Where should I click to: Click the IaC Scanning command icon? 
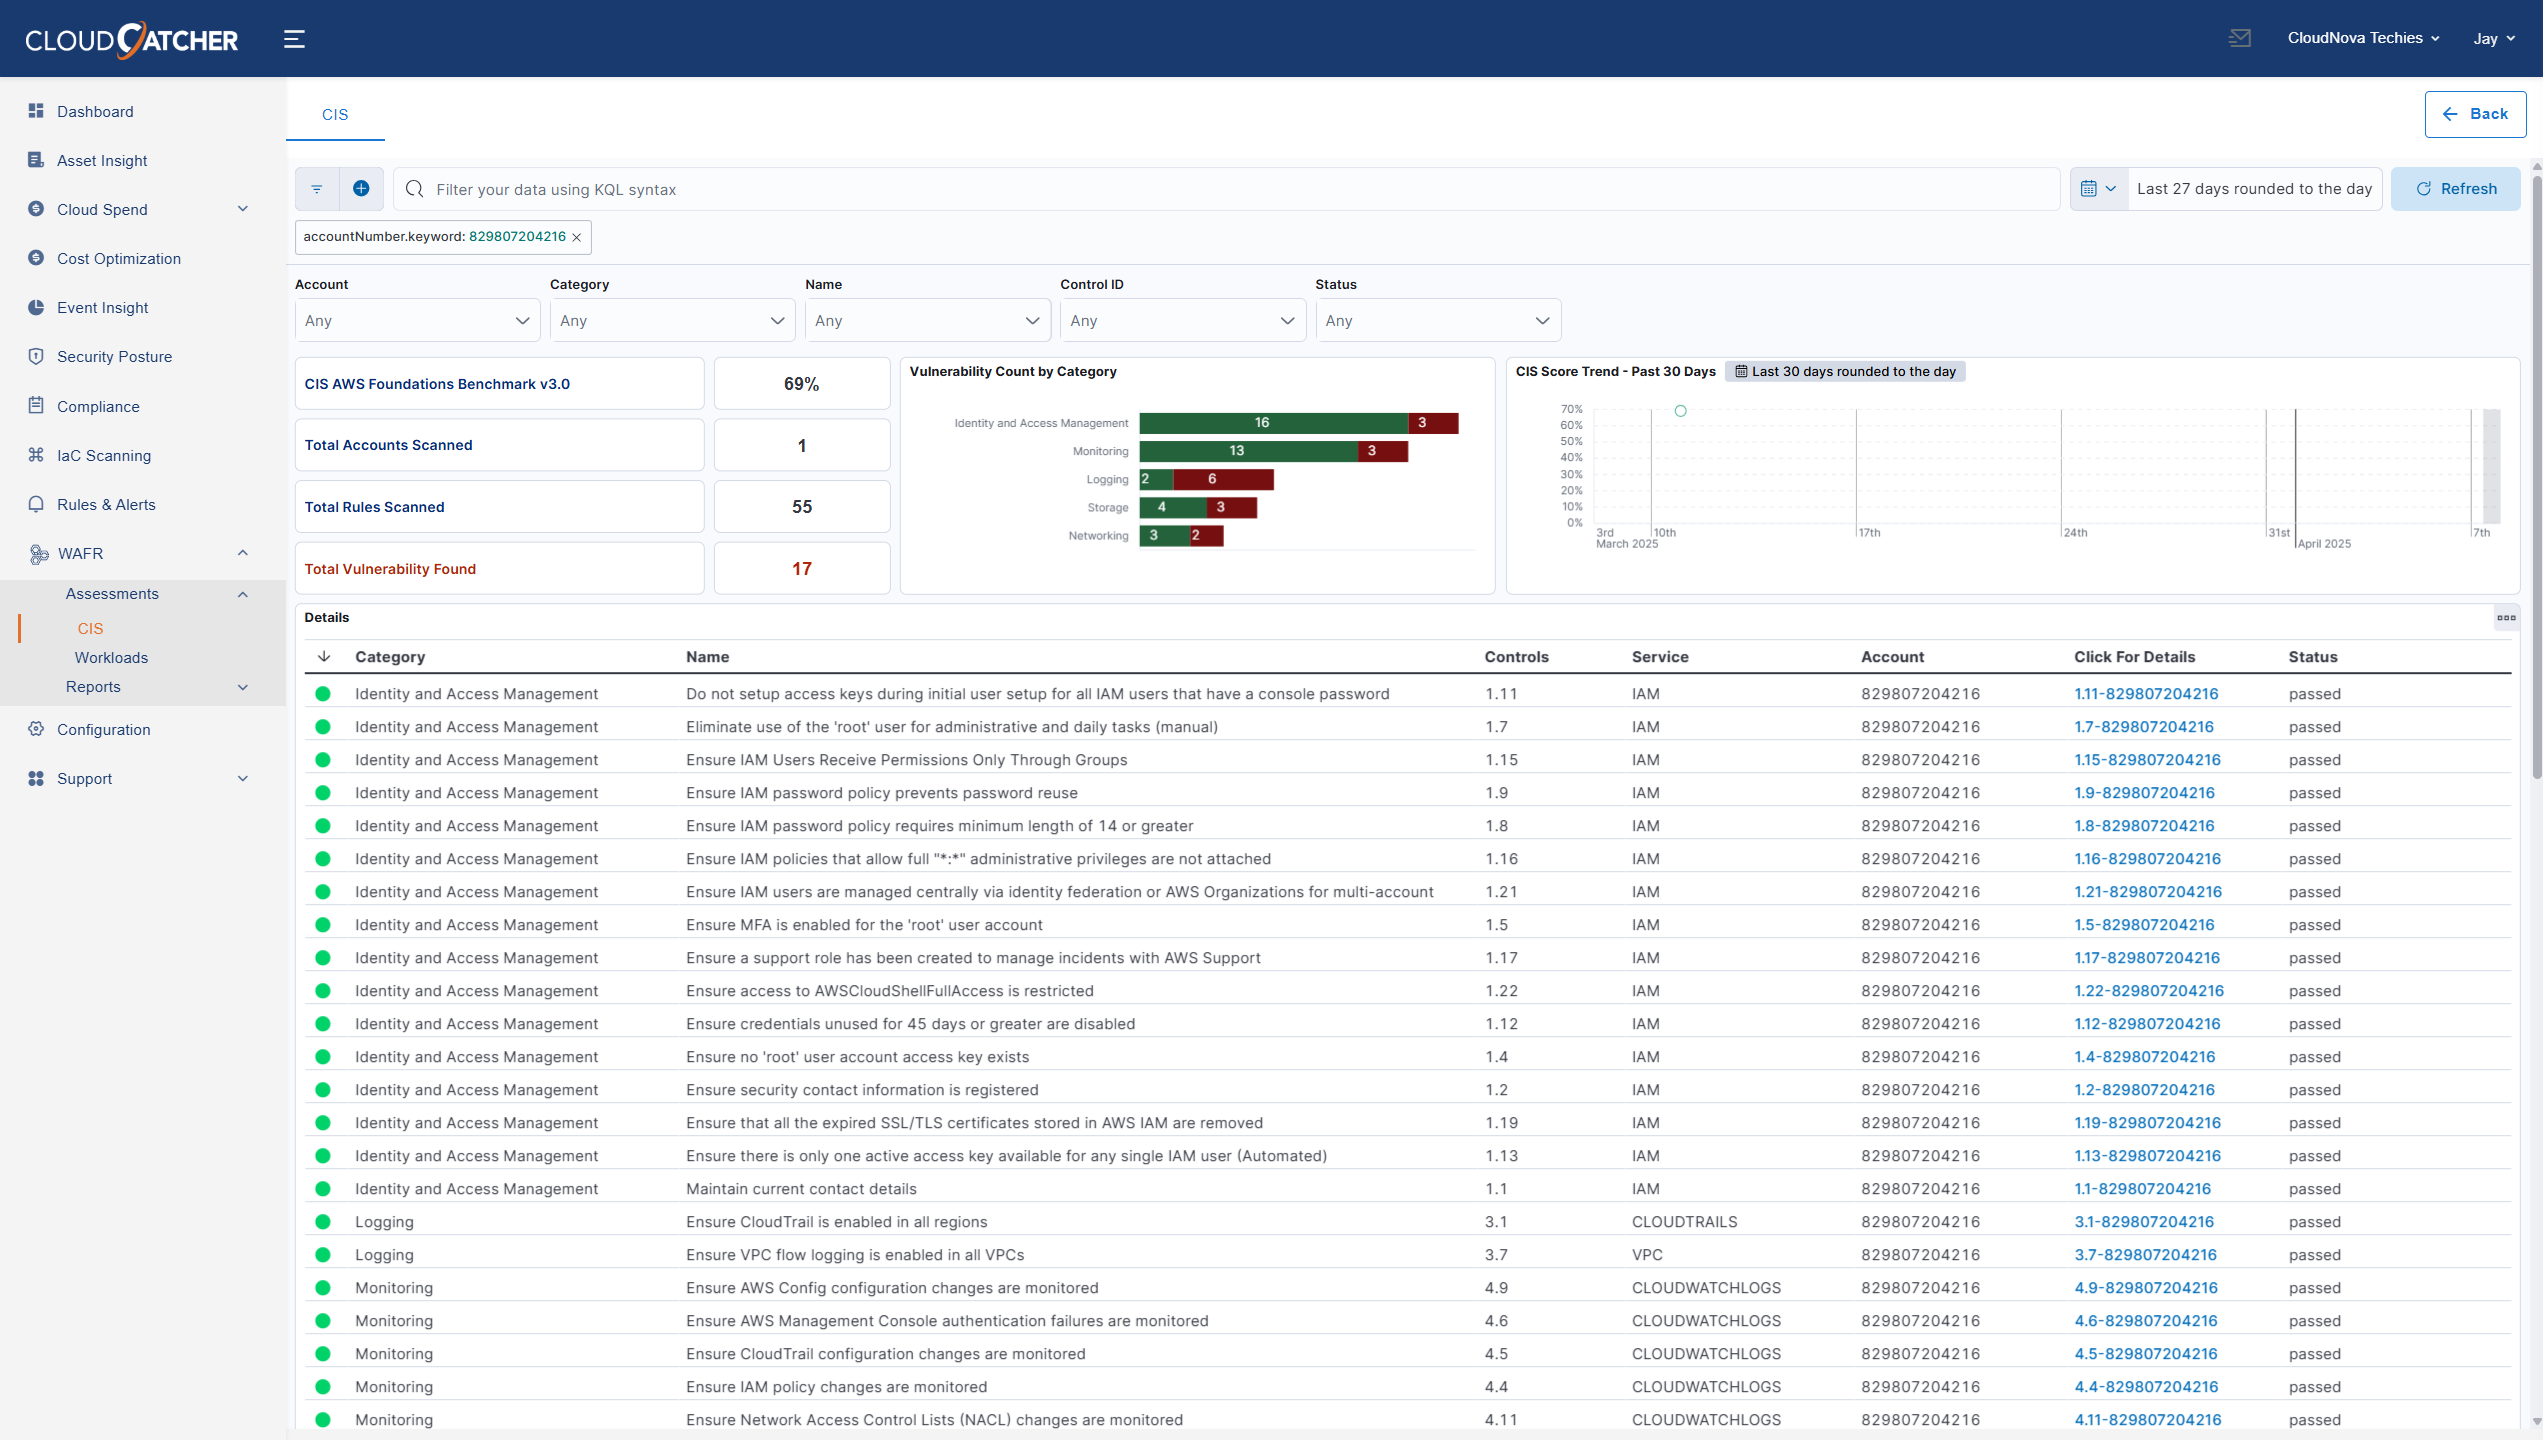pyautogui.click(x=36, y=455)
